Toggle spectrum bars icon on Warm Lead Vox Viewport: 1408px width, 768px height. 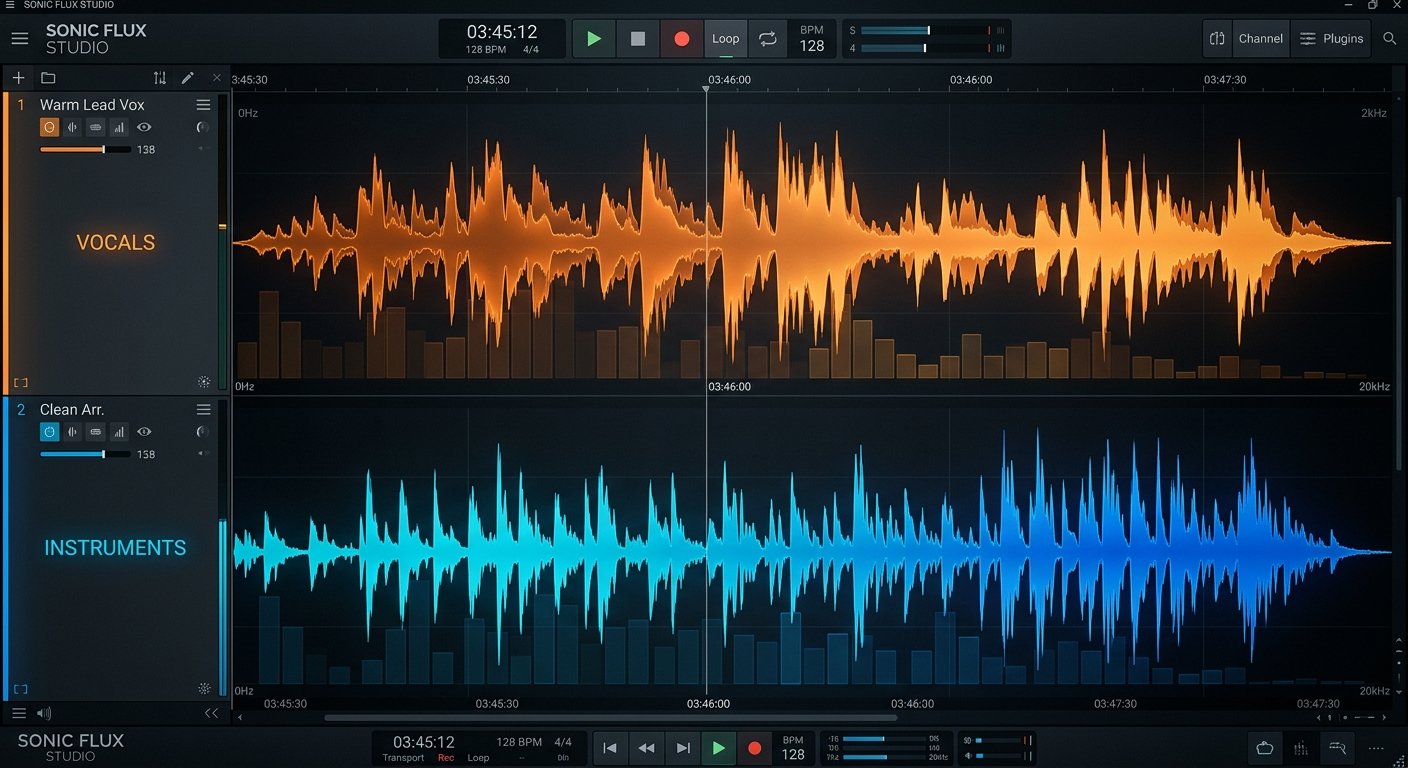pyautogui.click(x=119, y=127)
